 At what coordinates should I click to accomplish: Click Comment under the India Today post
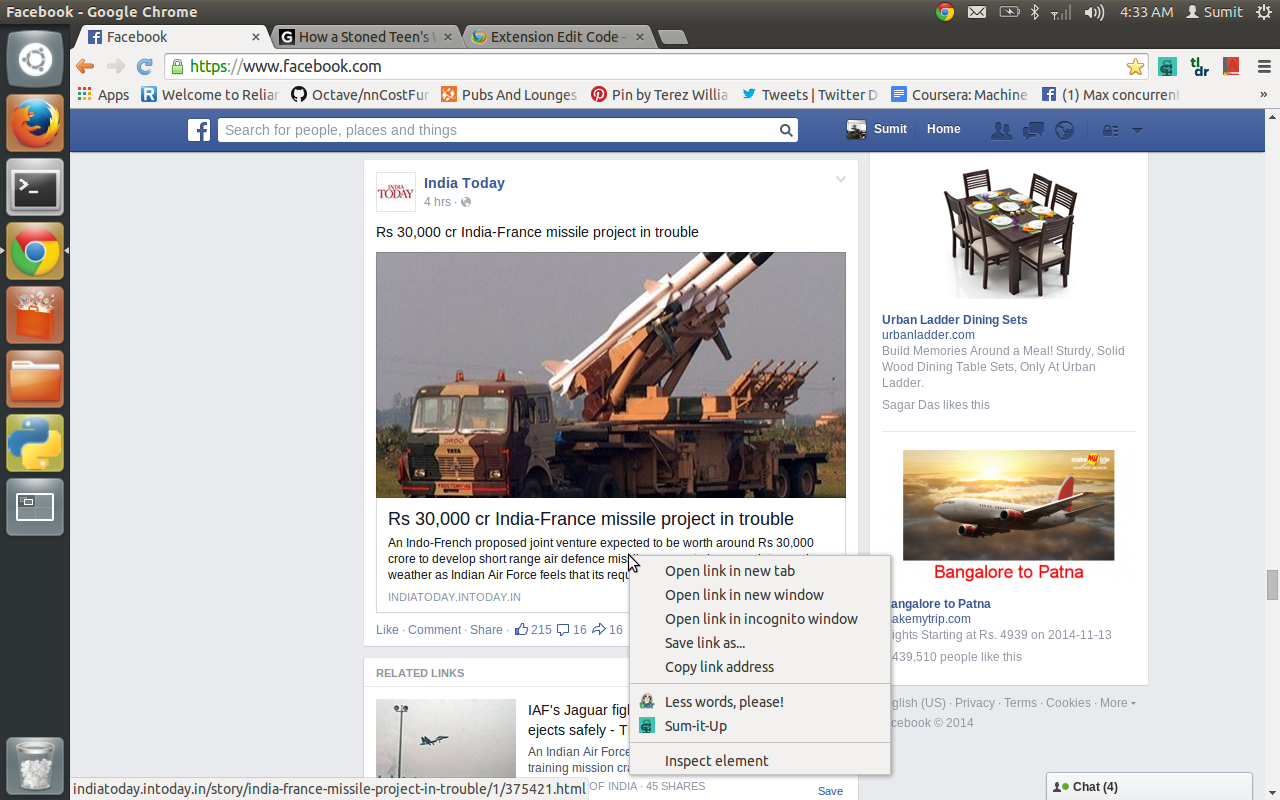point(434,630)
